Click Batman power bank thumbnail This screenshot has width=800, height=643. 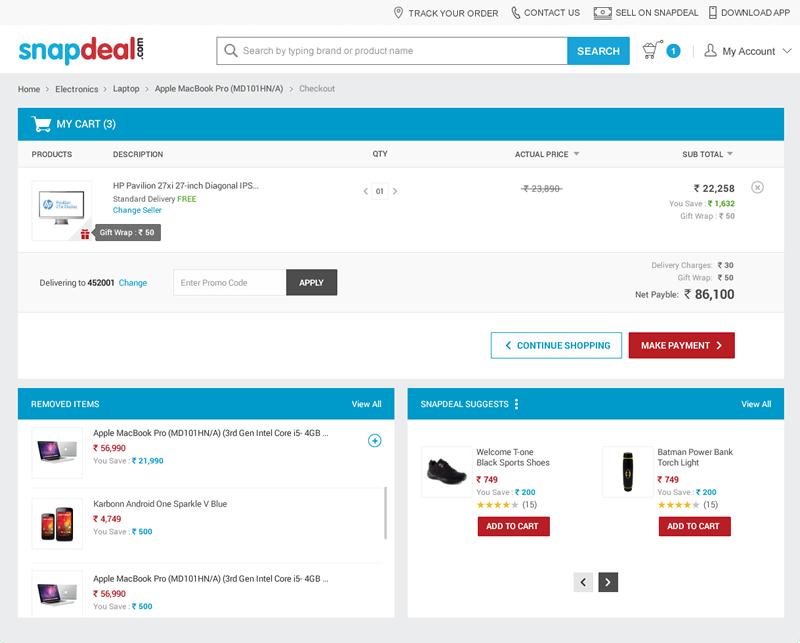[628, 472]
